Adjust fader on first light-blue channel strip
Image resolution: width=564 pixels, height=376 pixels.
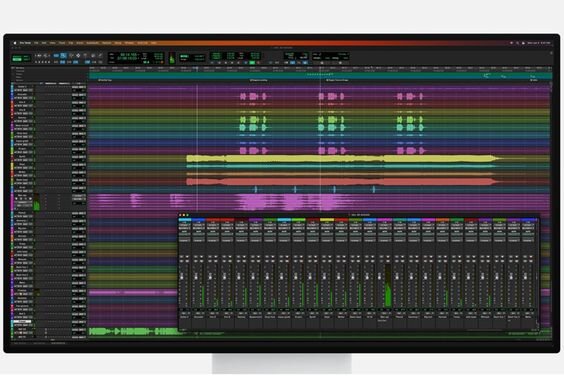point(182,276)
